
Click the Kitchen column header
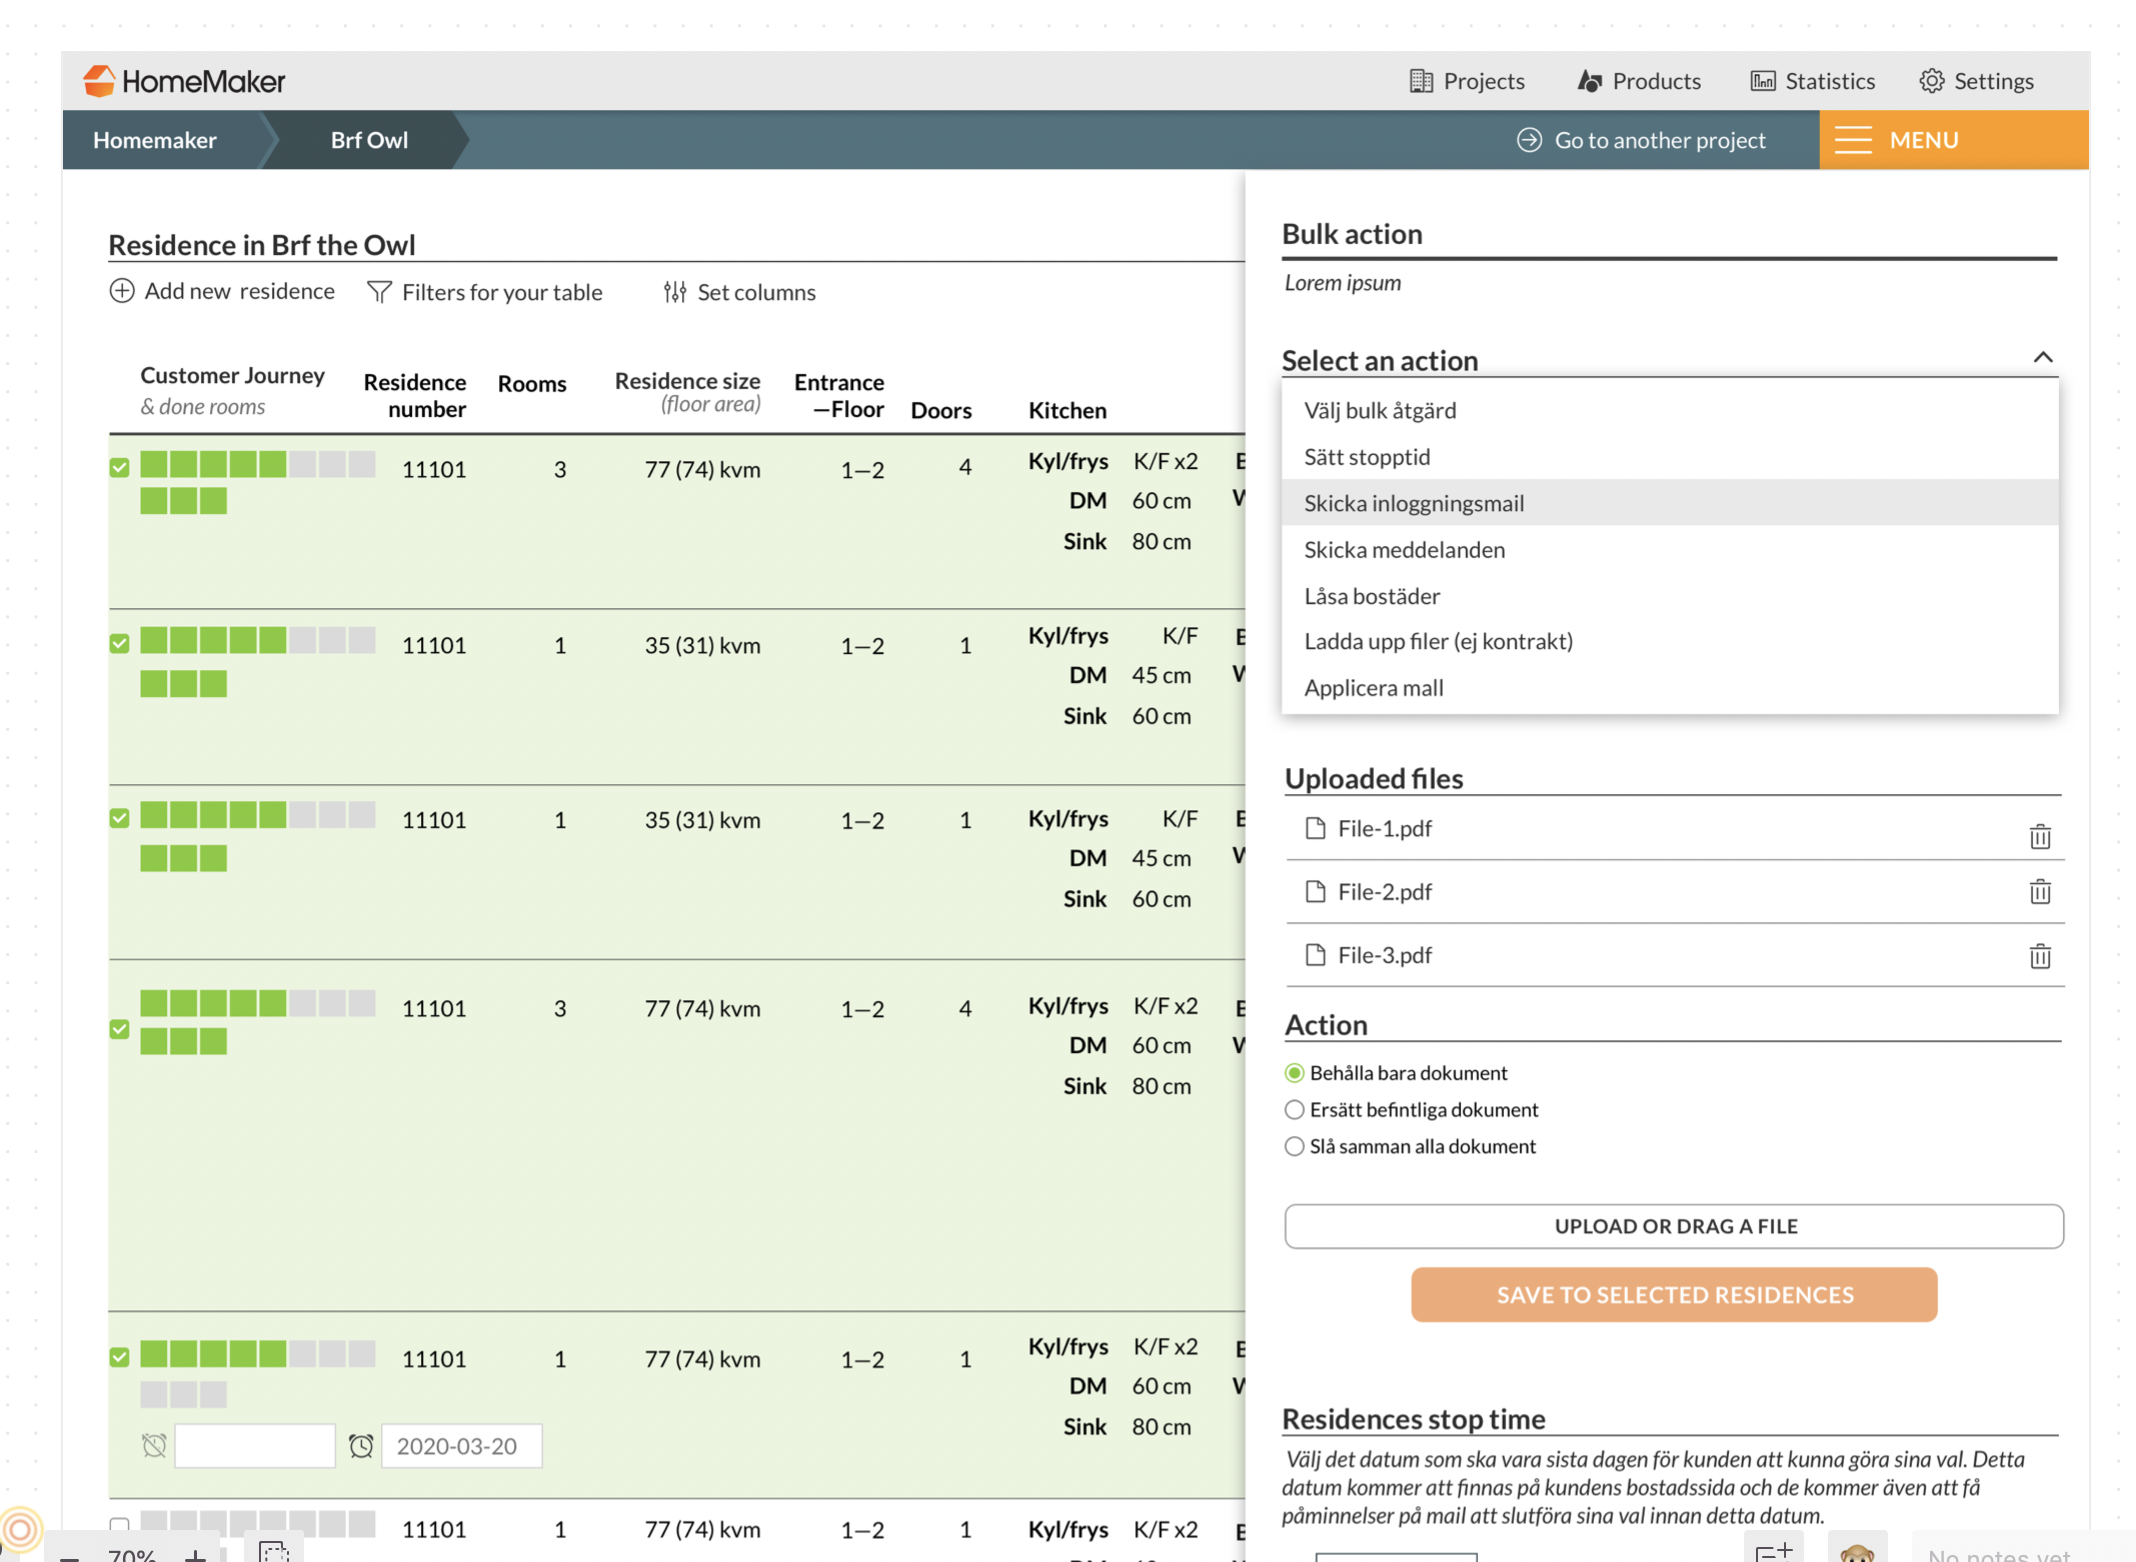[x=1067, y=410]
